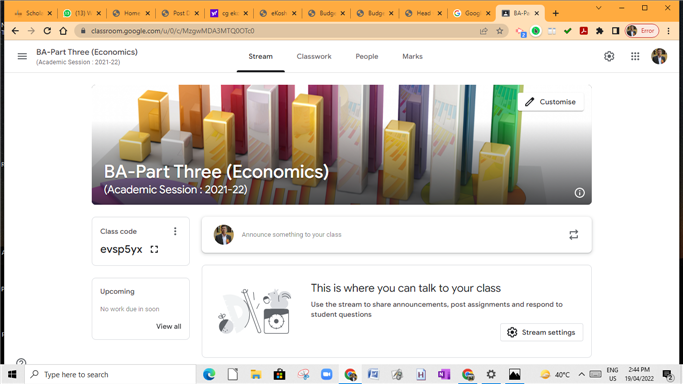Click the reuse post icon
The width and height of the screenshot is (683, 384).
(574, 235)
